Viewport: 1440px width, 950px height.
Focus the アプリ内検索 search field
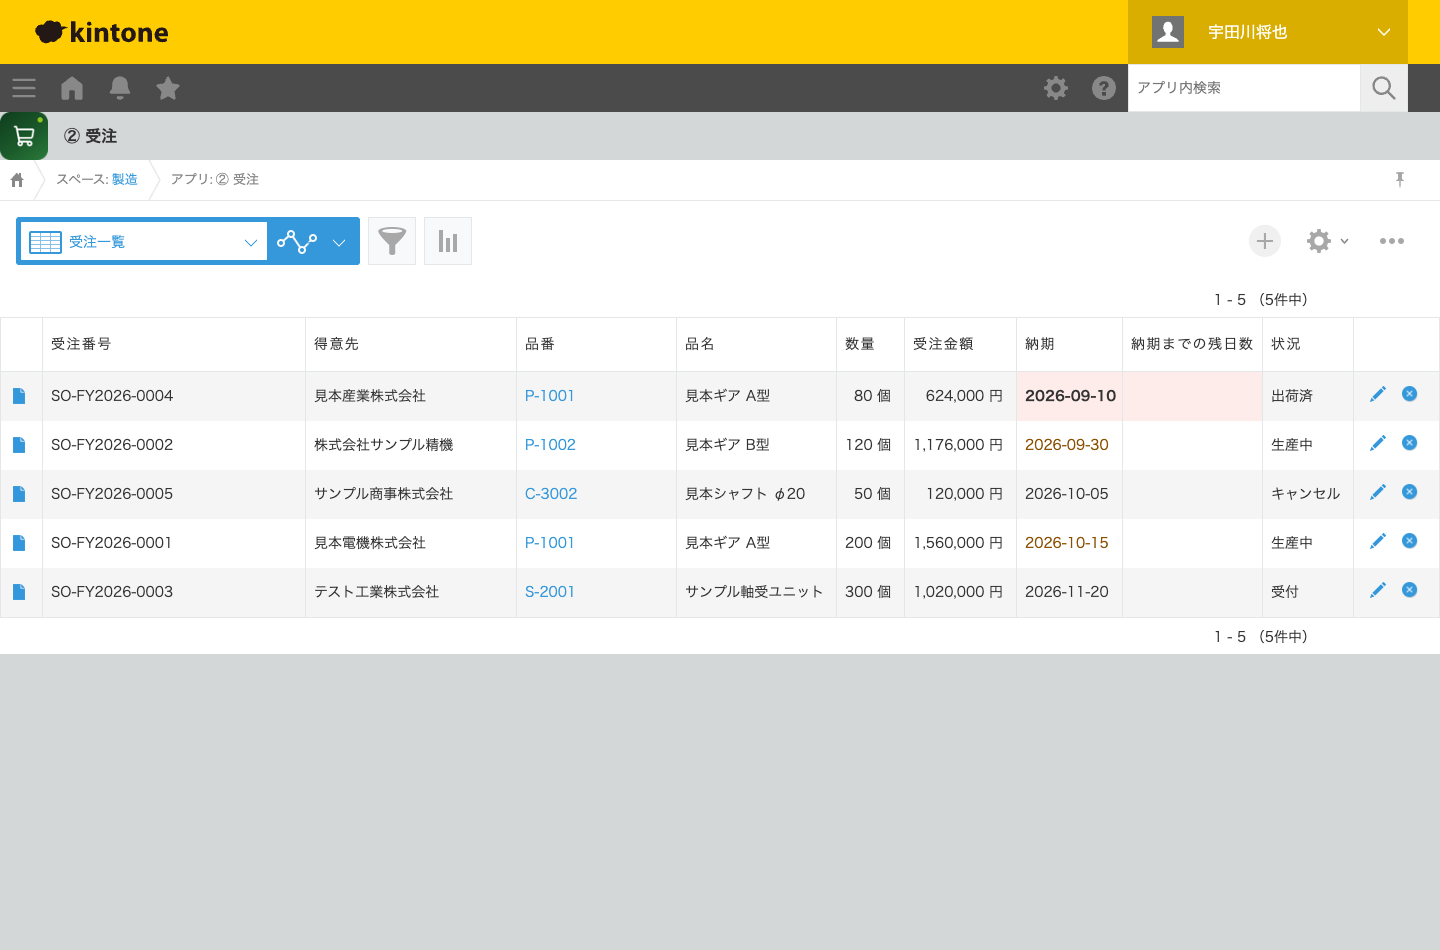(1244, 88)
